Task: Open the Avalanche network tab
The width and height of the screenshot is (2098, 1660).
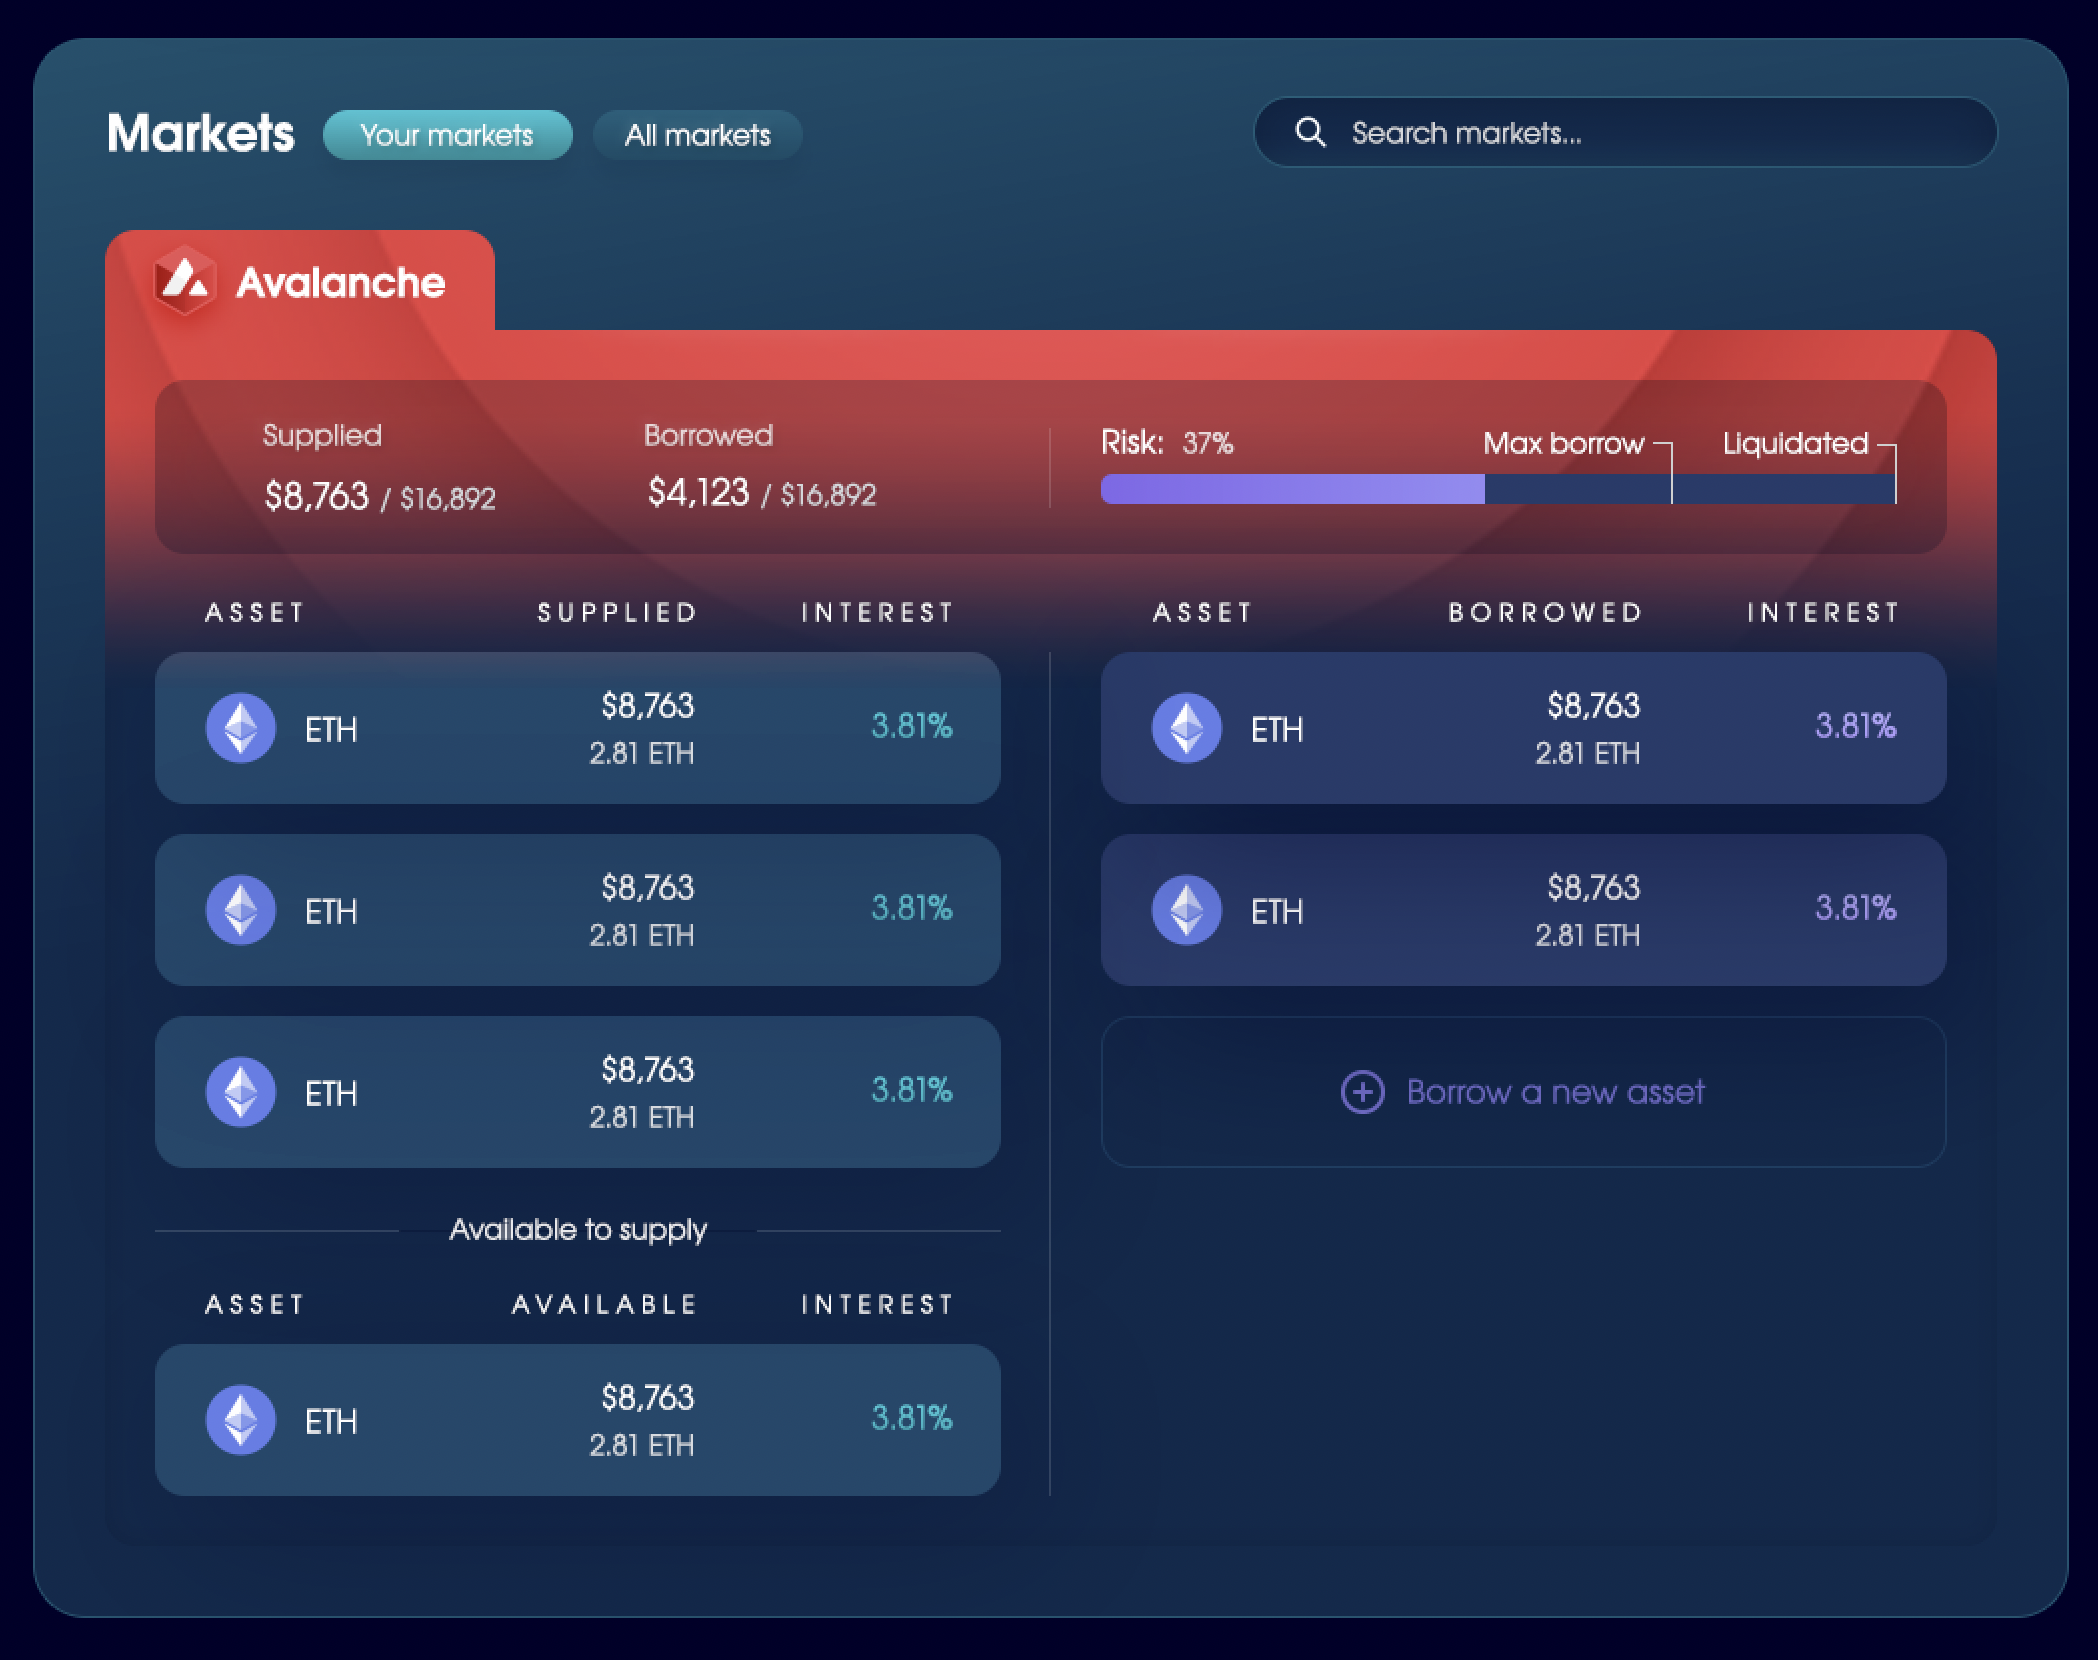Action: point(300,281)
